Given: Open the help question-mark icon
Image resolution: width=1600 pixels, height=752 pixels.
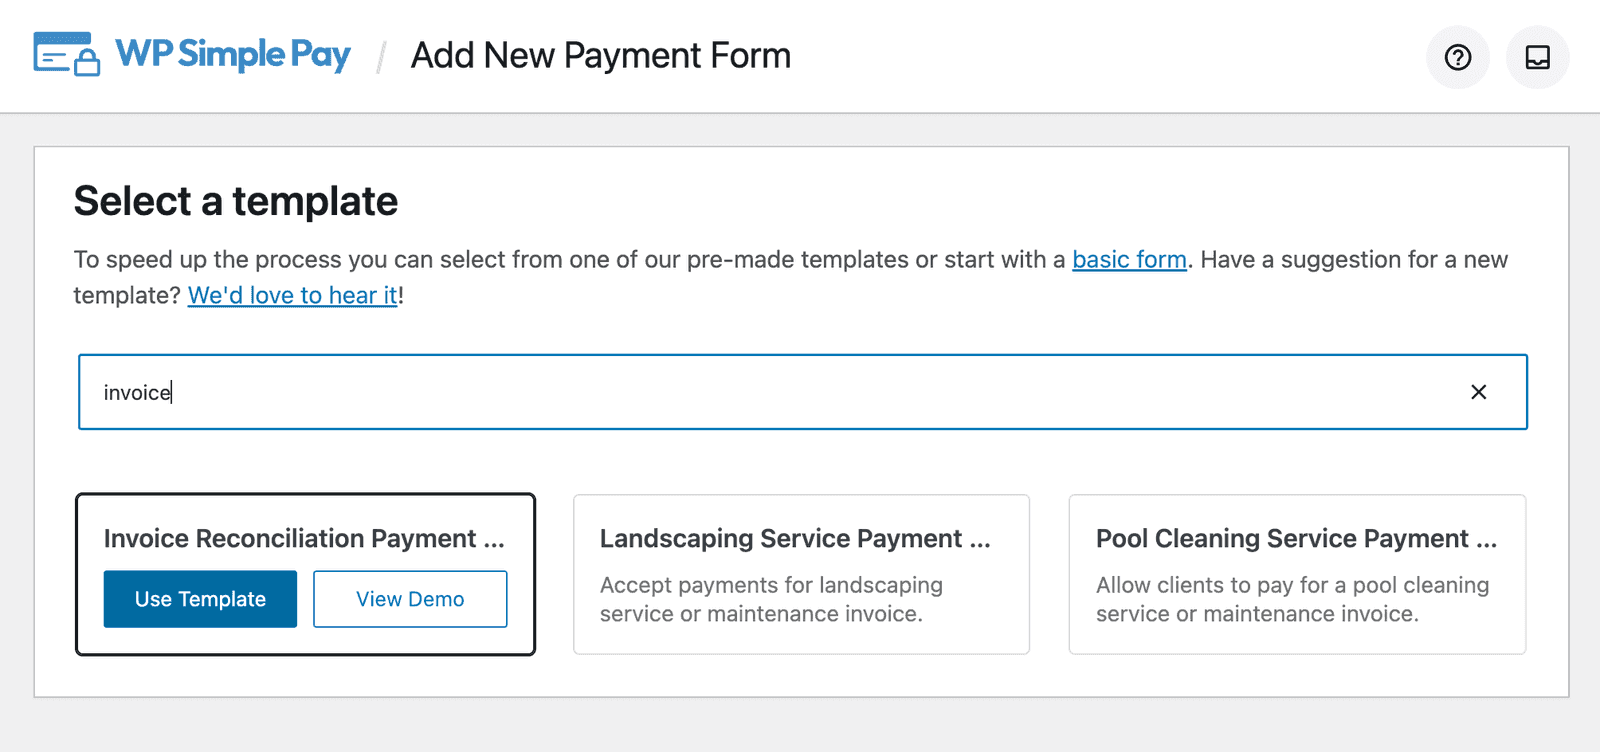Looking at the screenshot, I should [1457, 57].
